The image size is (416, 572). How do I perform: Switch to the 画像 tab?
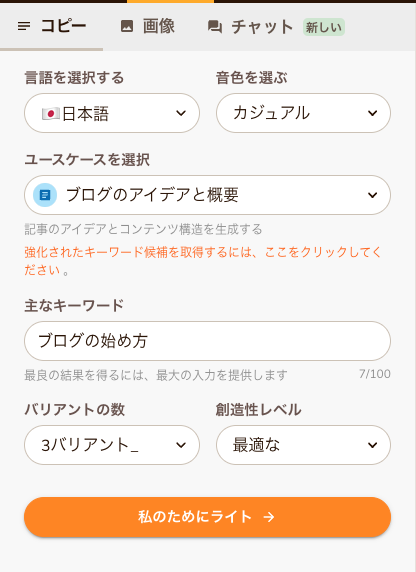pyautogui.click(x=148, y=26)
